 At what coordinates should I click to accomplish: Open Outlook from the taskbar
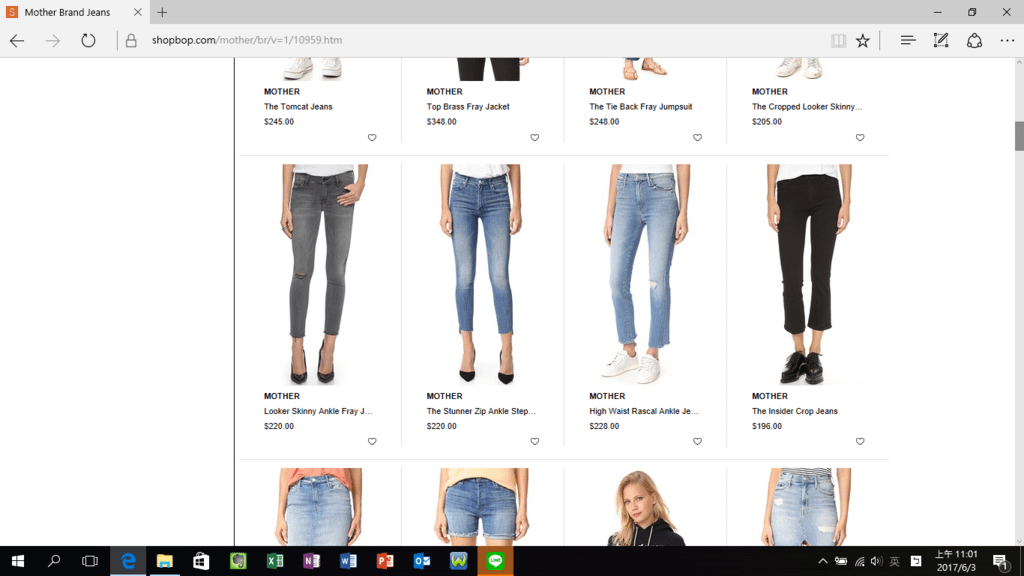tap(422, 561)
